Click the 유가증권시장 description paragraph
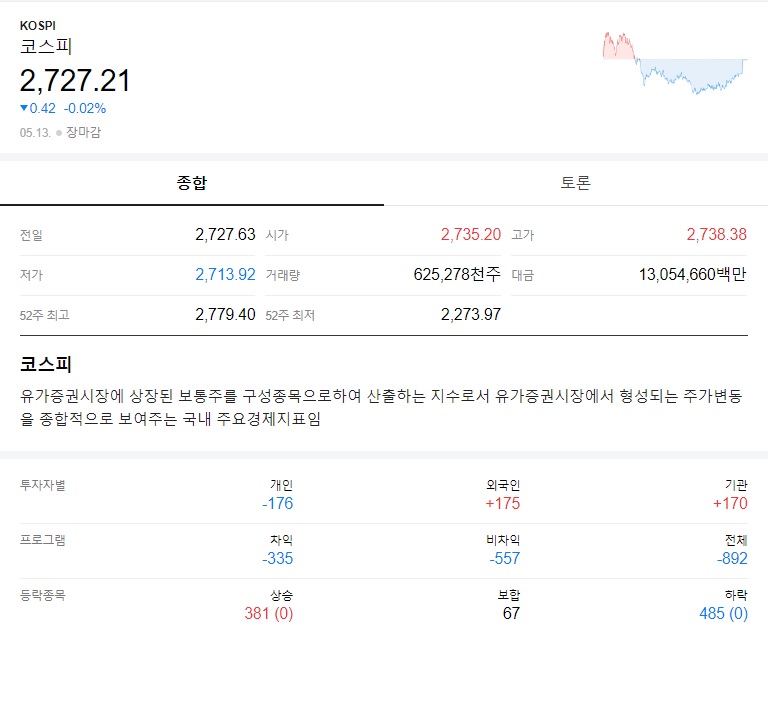This screenshot has height=722, width=768. 382,407
